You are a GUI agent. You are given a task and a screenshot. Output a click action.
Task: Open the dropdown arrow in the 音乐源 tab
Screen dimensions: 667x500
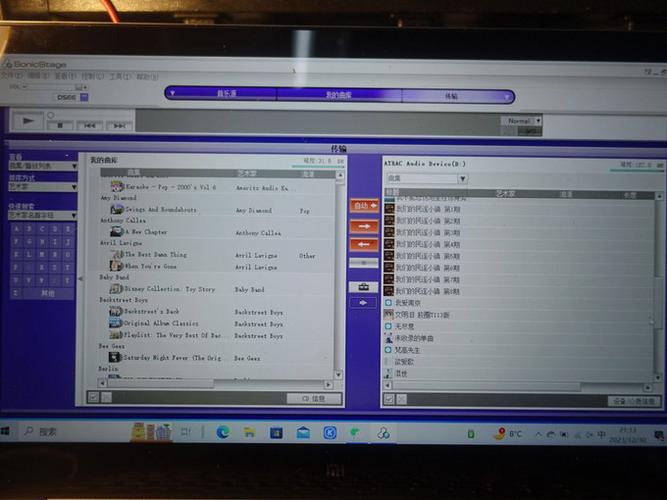(x=172, y=92)
